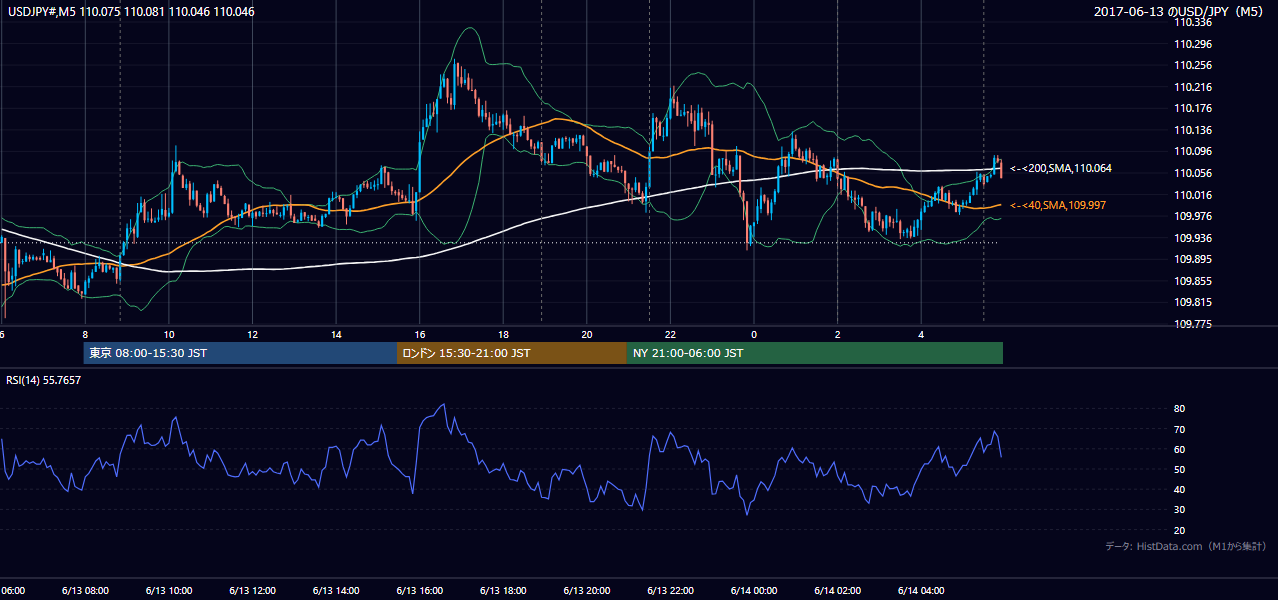Viewport: 1278px width, 600px height.
Task: Click the 109.976 price axis label
Action: (1192, 216)
